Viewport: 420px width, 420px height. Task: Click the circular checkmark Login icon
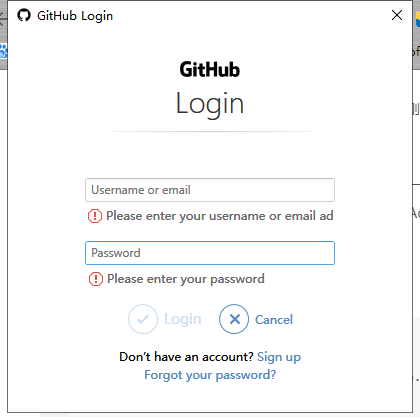(143, 319)
